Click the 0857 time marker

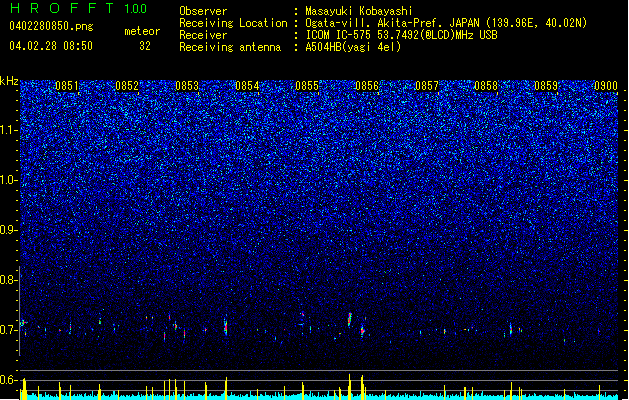(427, 86)
